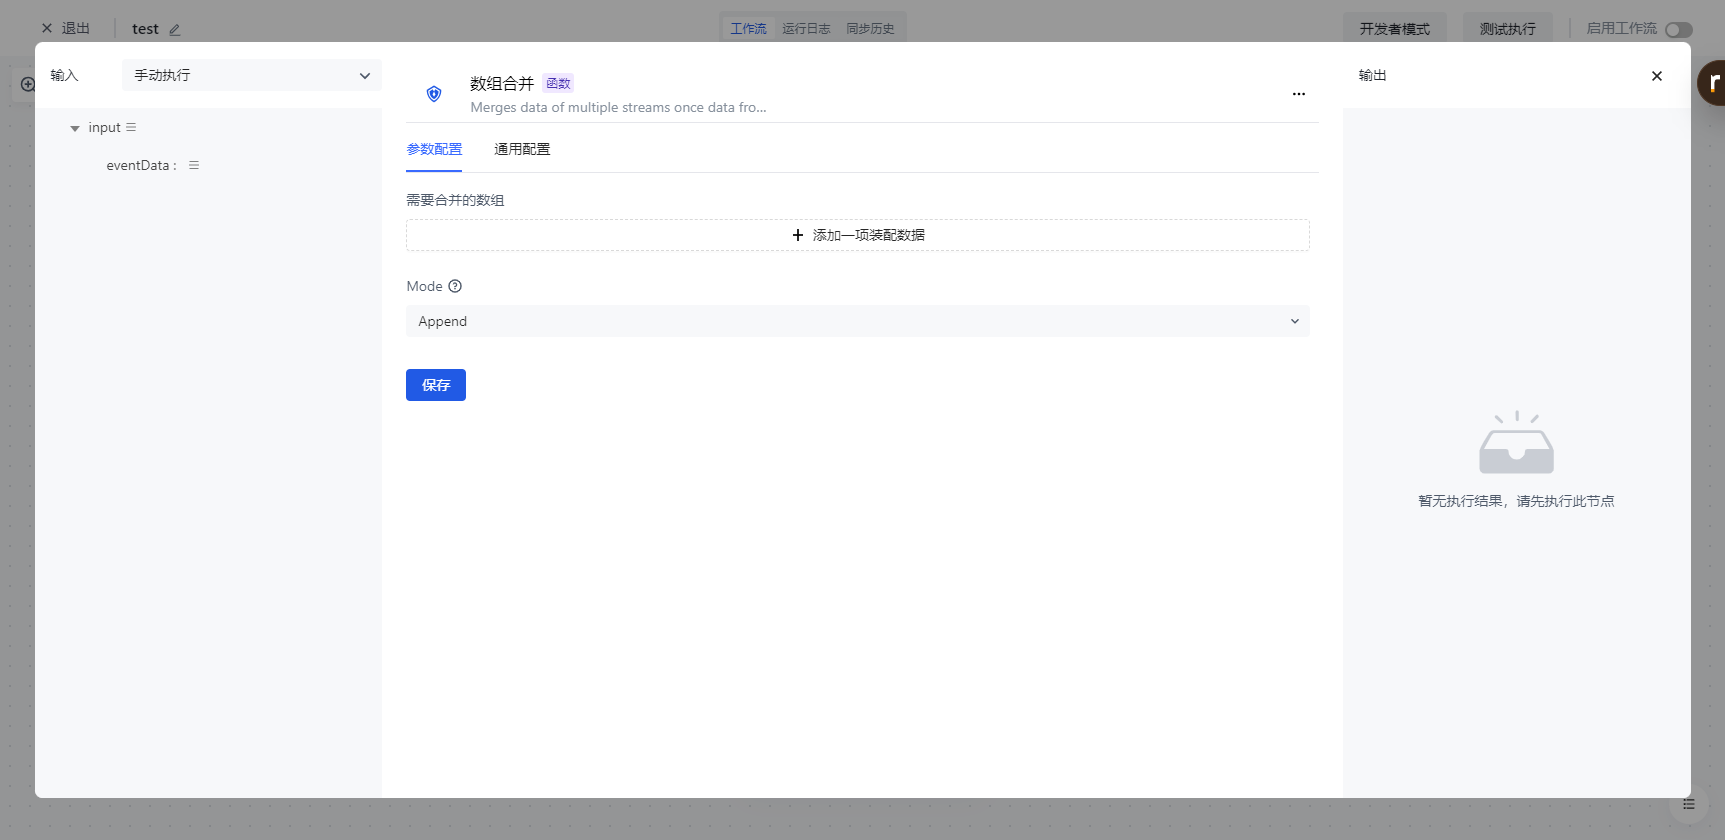Open the Mode dropdown showing Append

click(x=857, y=321)
